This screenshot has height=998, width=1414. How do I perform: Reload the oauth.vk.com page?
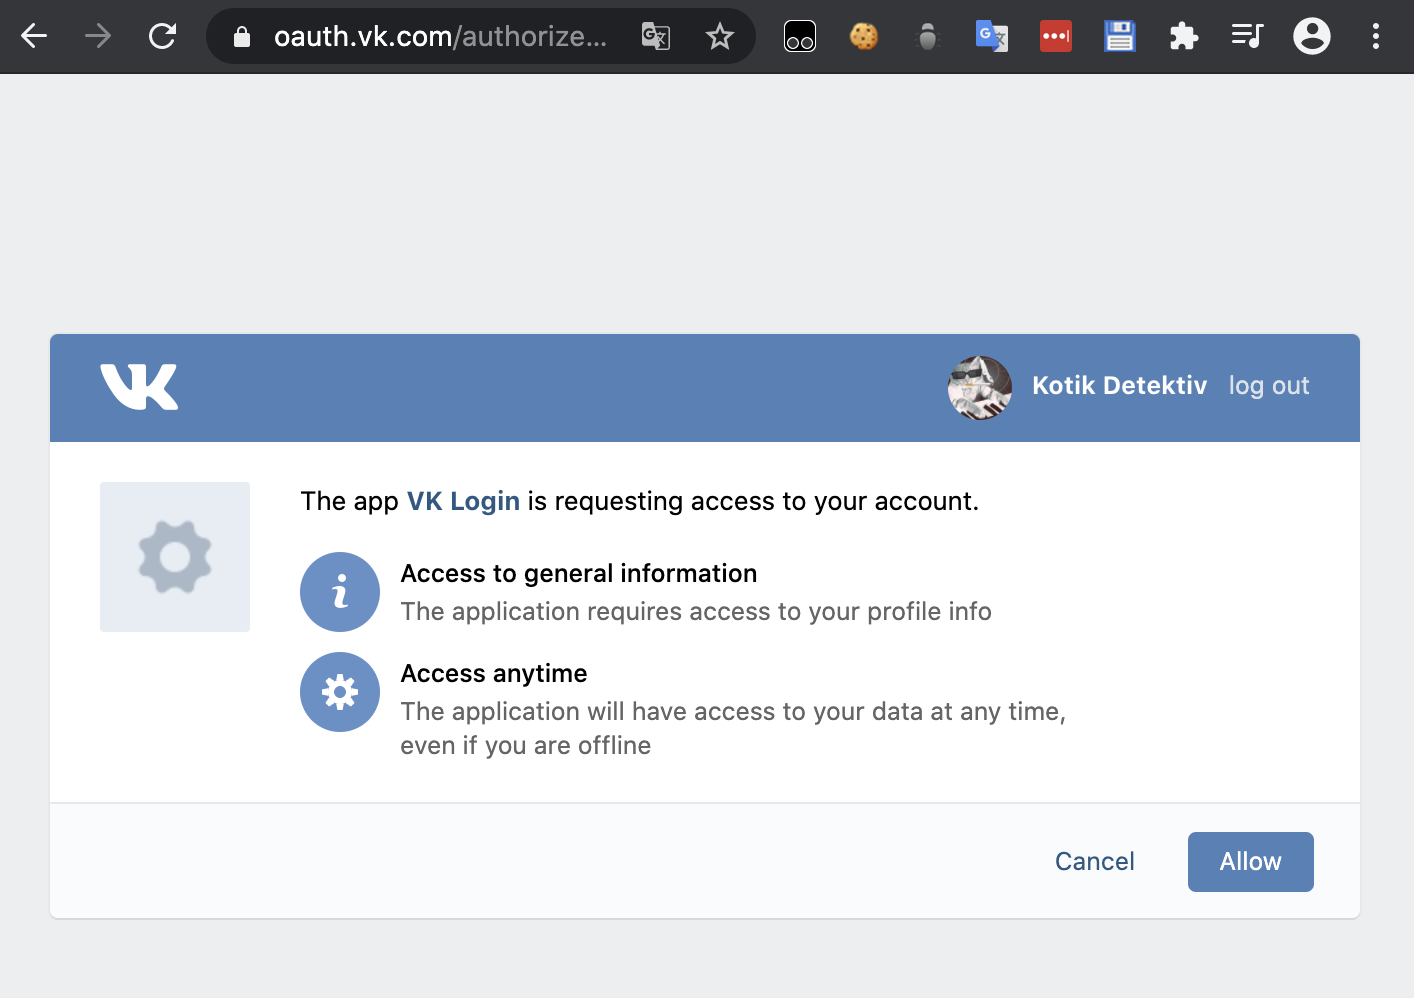(x=162, y=37)
